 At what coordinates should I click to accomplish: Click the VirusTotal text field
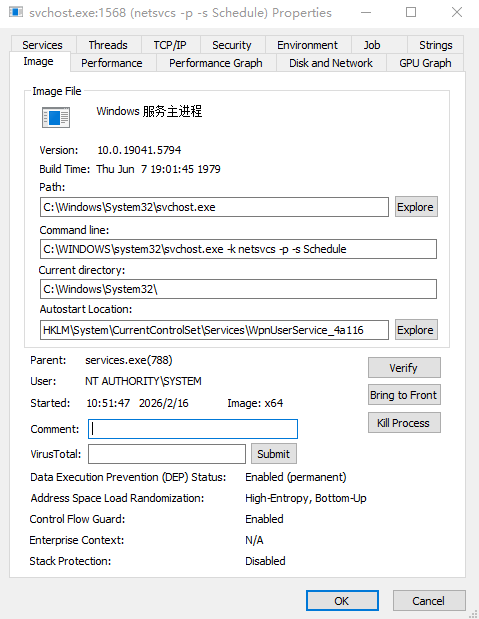tap(167, 454)
